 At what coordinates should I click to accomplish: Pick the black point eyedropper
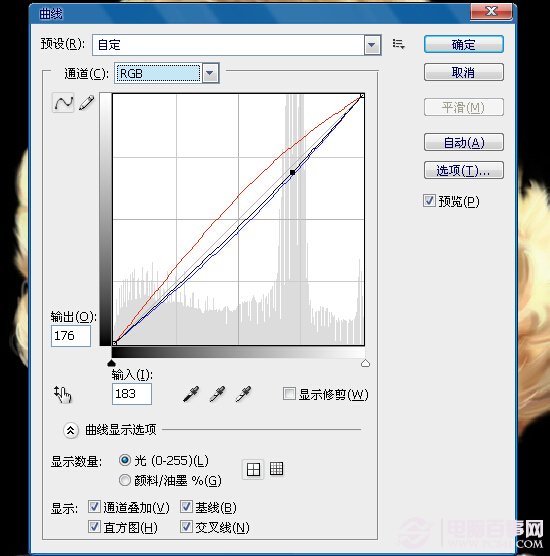coord(191,394)
